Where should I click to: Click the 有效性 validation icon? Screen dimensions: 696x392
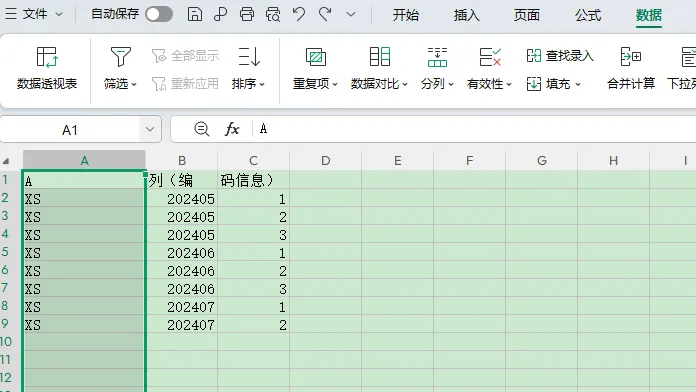490,57
